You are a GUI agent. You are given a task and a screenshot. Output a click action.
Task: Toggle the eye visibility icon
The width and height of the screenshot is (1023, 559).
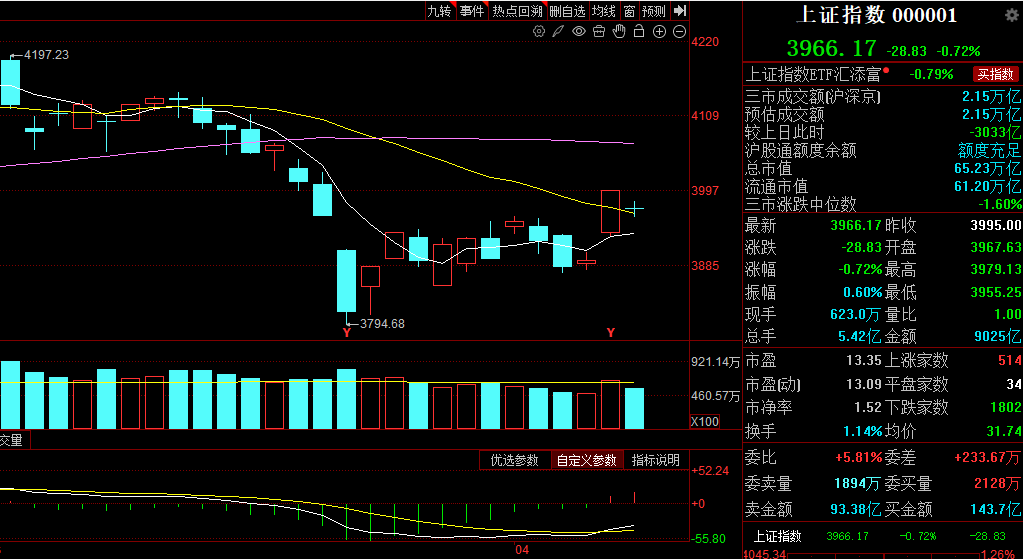point(579,32)
